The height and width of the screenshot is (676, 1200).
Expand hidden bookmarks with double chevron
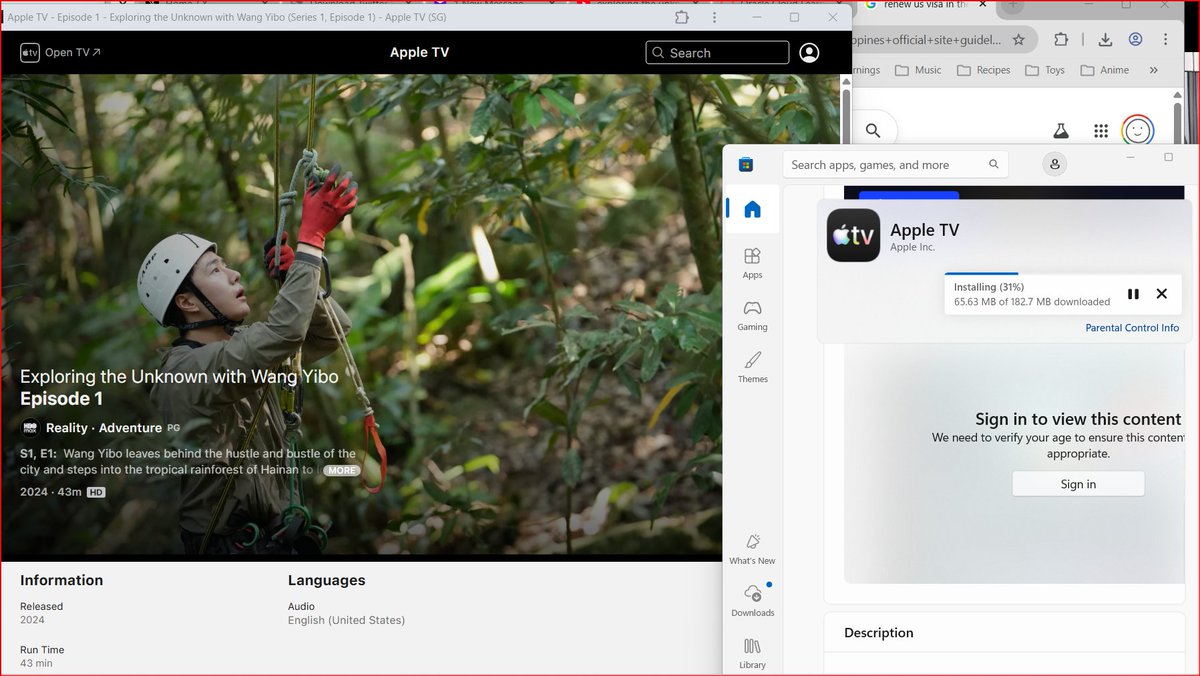click(1154, 70)
